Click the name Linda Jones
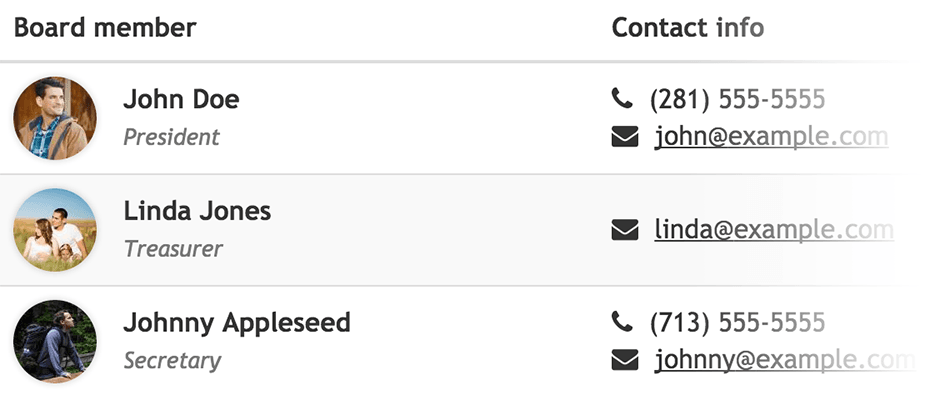This screenshot has width=931, height=406. 197,211
